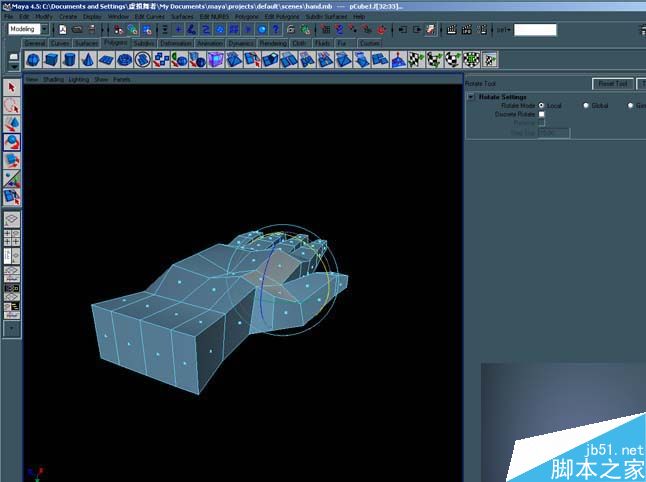This screenshot has height=482, width=646.
Task: Activate the highlighted Rotate tool in toolbox
Action: tap(12, 142)
